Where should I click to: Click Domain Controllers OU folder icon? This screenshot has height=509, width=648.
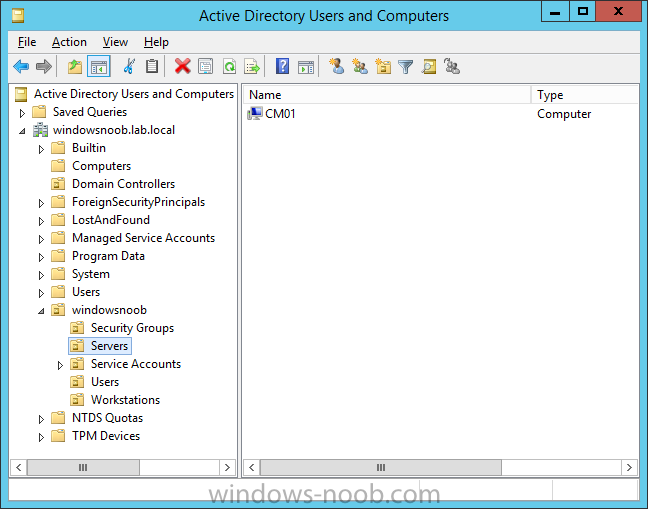pyautogui.click(x=58, y=183)
